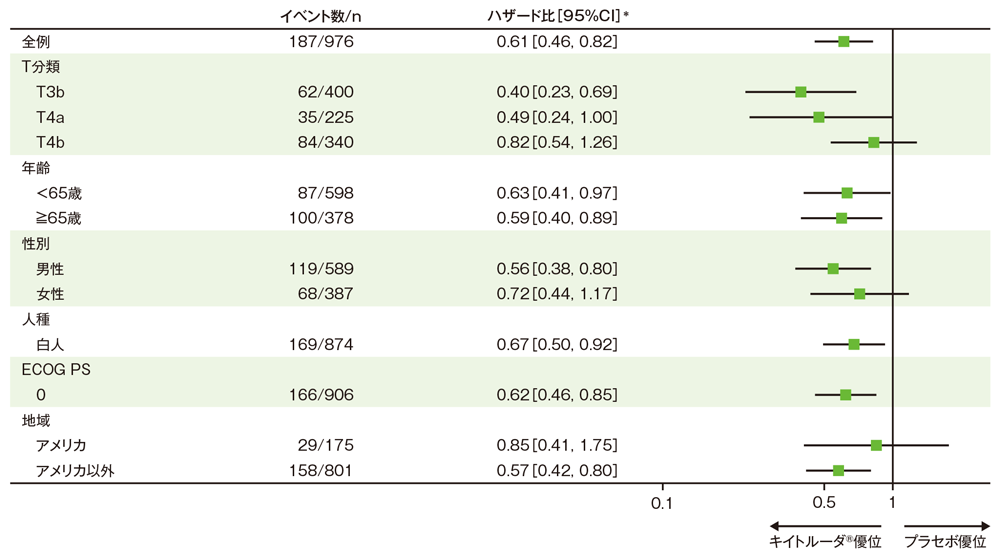
Task: Select the <65歳 green marker
Action: [847, 193]
